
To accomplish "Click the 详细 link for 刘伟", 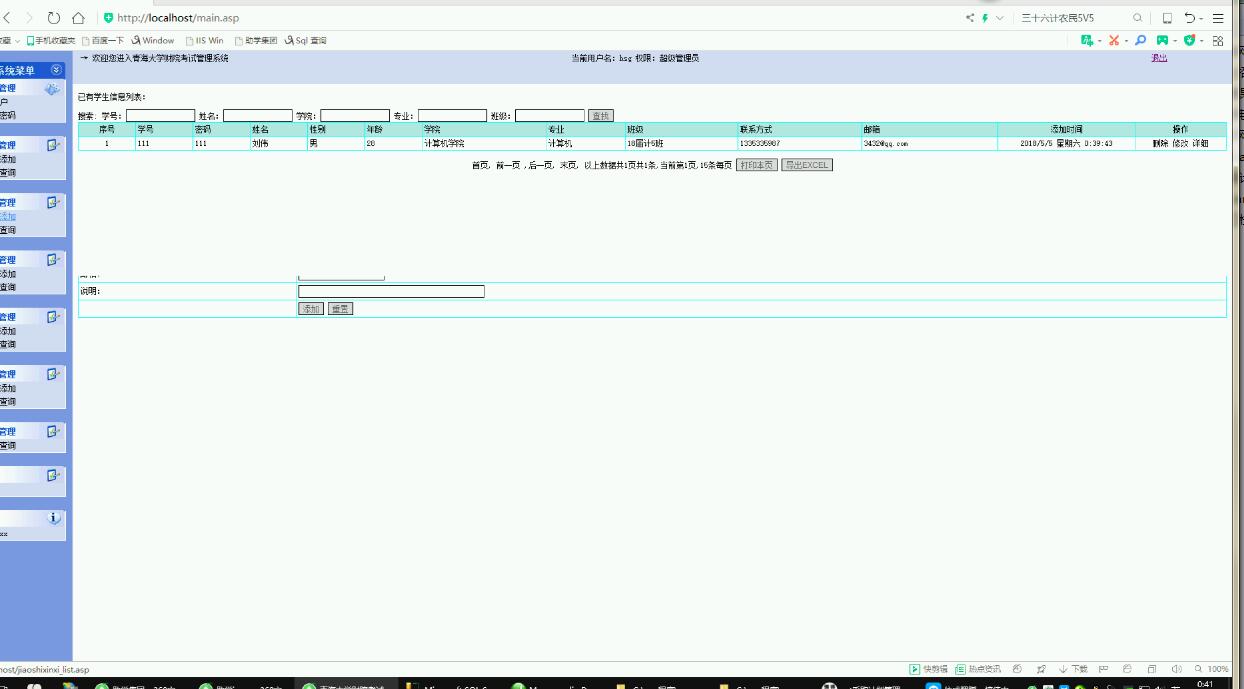I will (x=1200, y=144).
